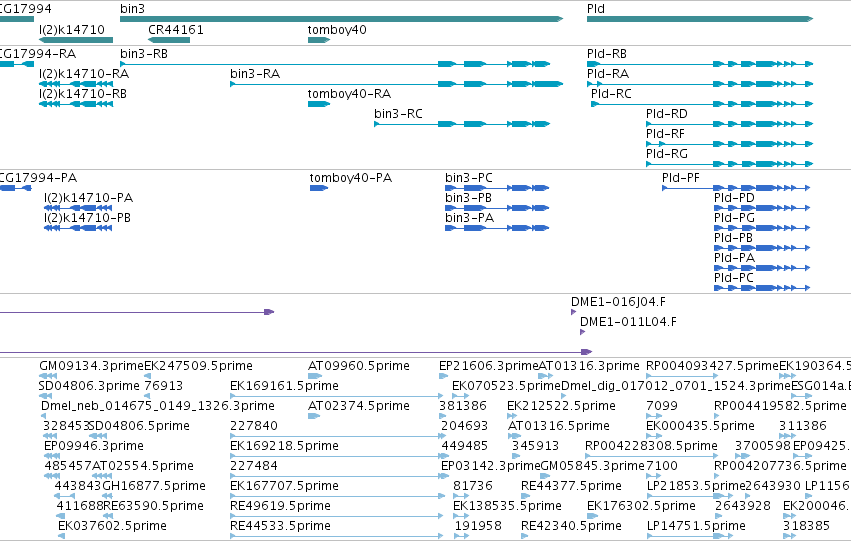
Task: Click EST GM09134.3prime
Action: coord(48,376)
